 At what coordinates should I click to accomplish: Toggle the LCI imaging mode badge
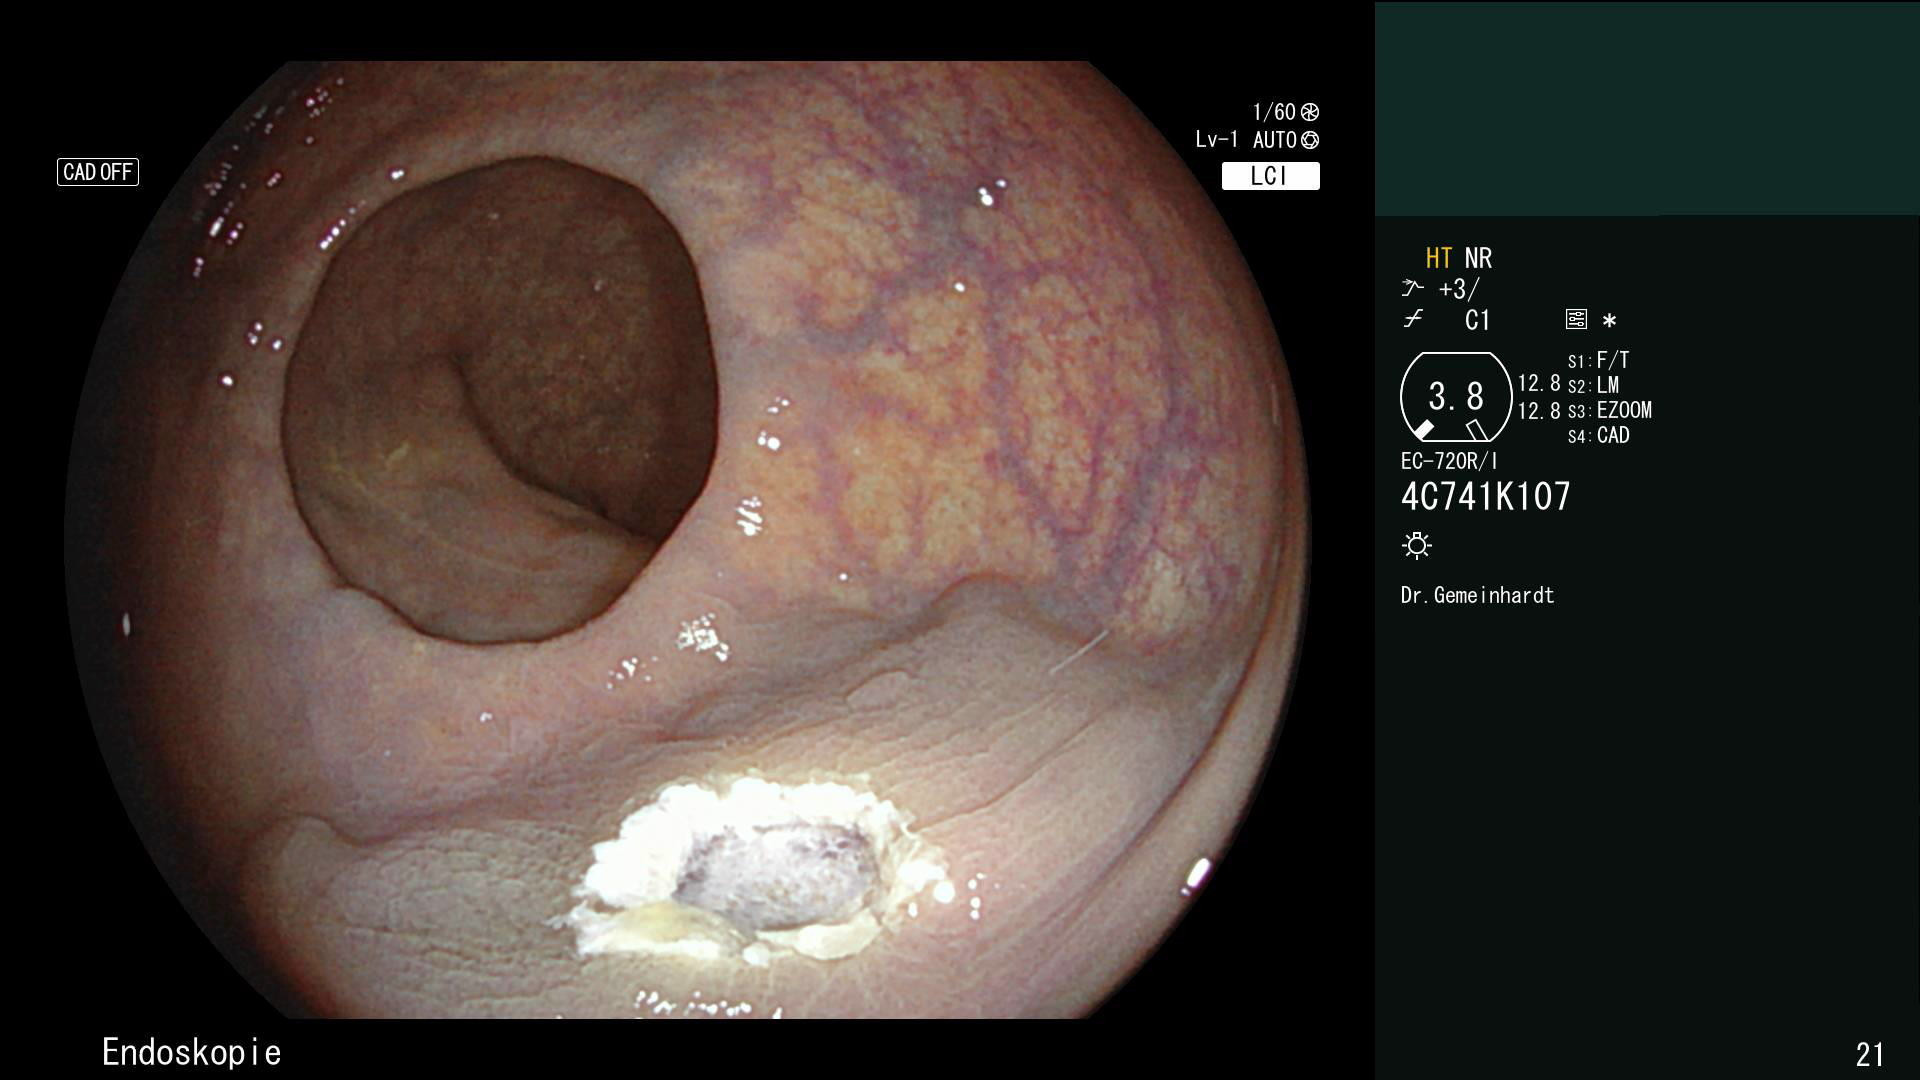(1270, 176)
